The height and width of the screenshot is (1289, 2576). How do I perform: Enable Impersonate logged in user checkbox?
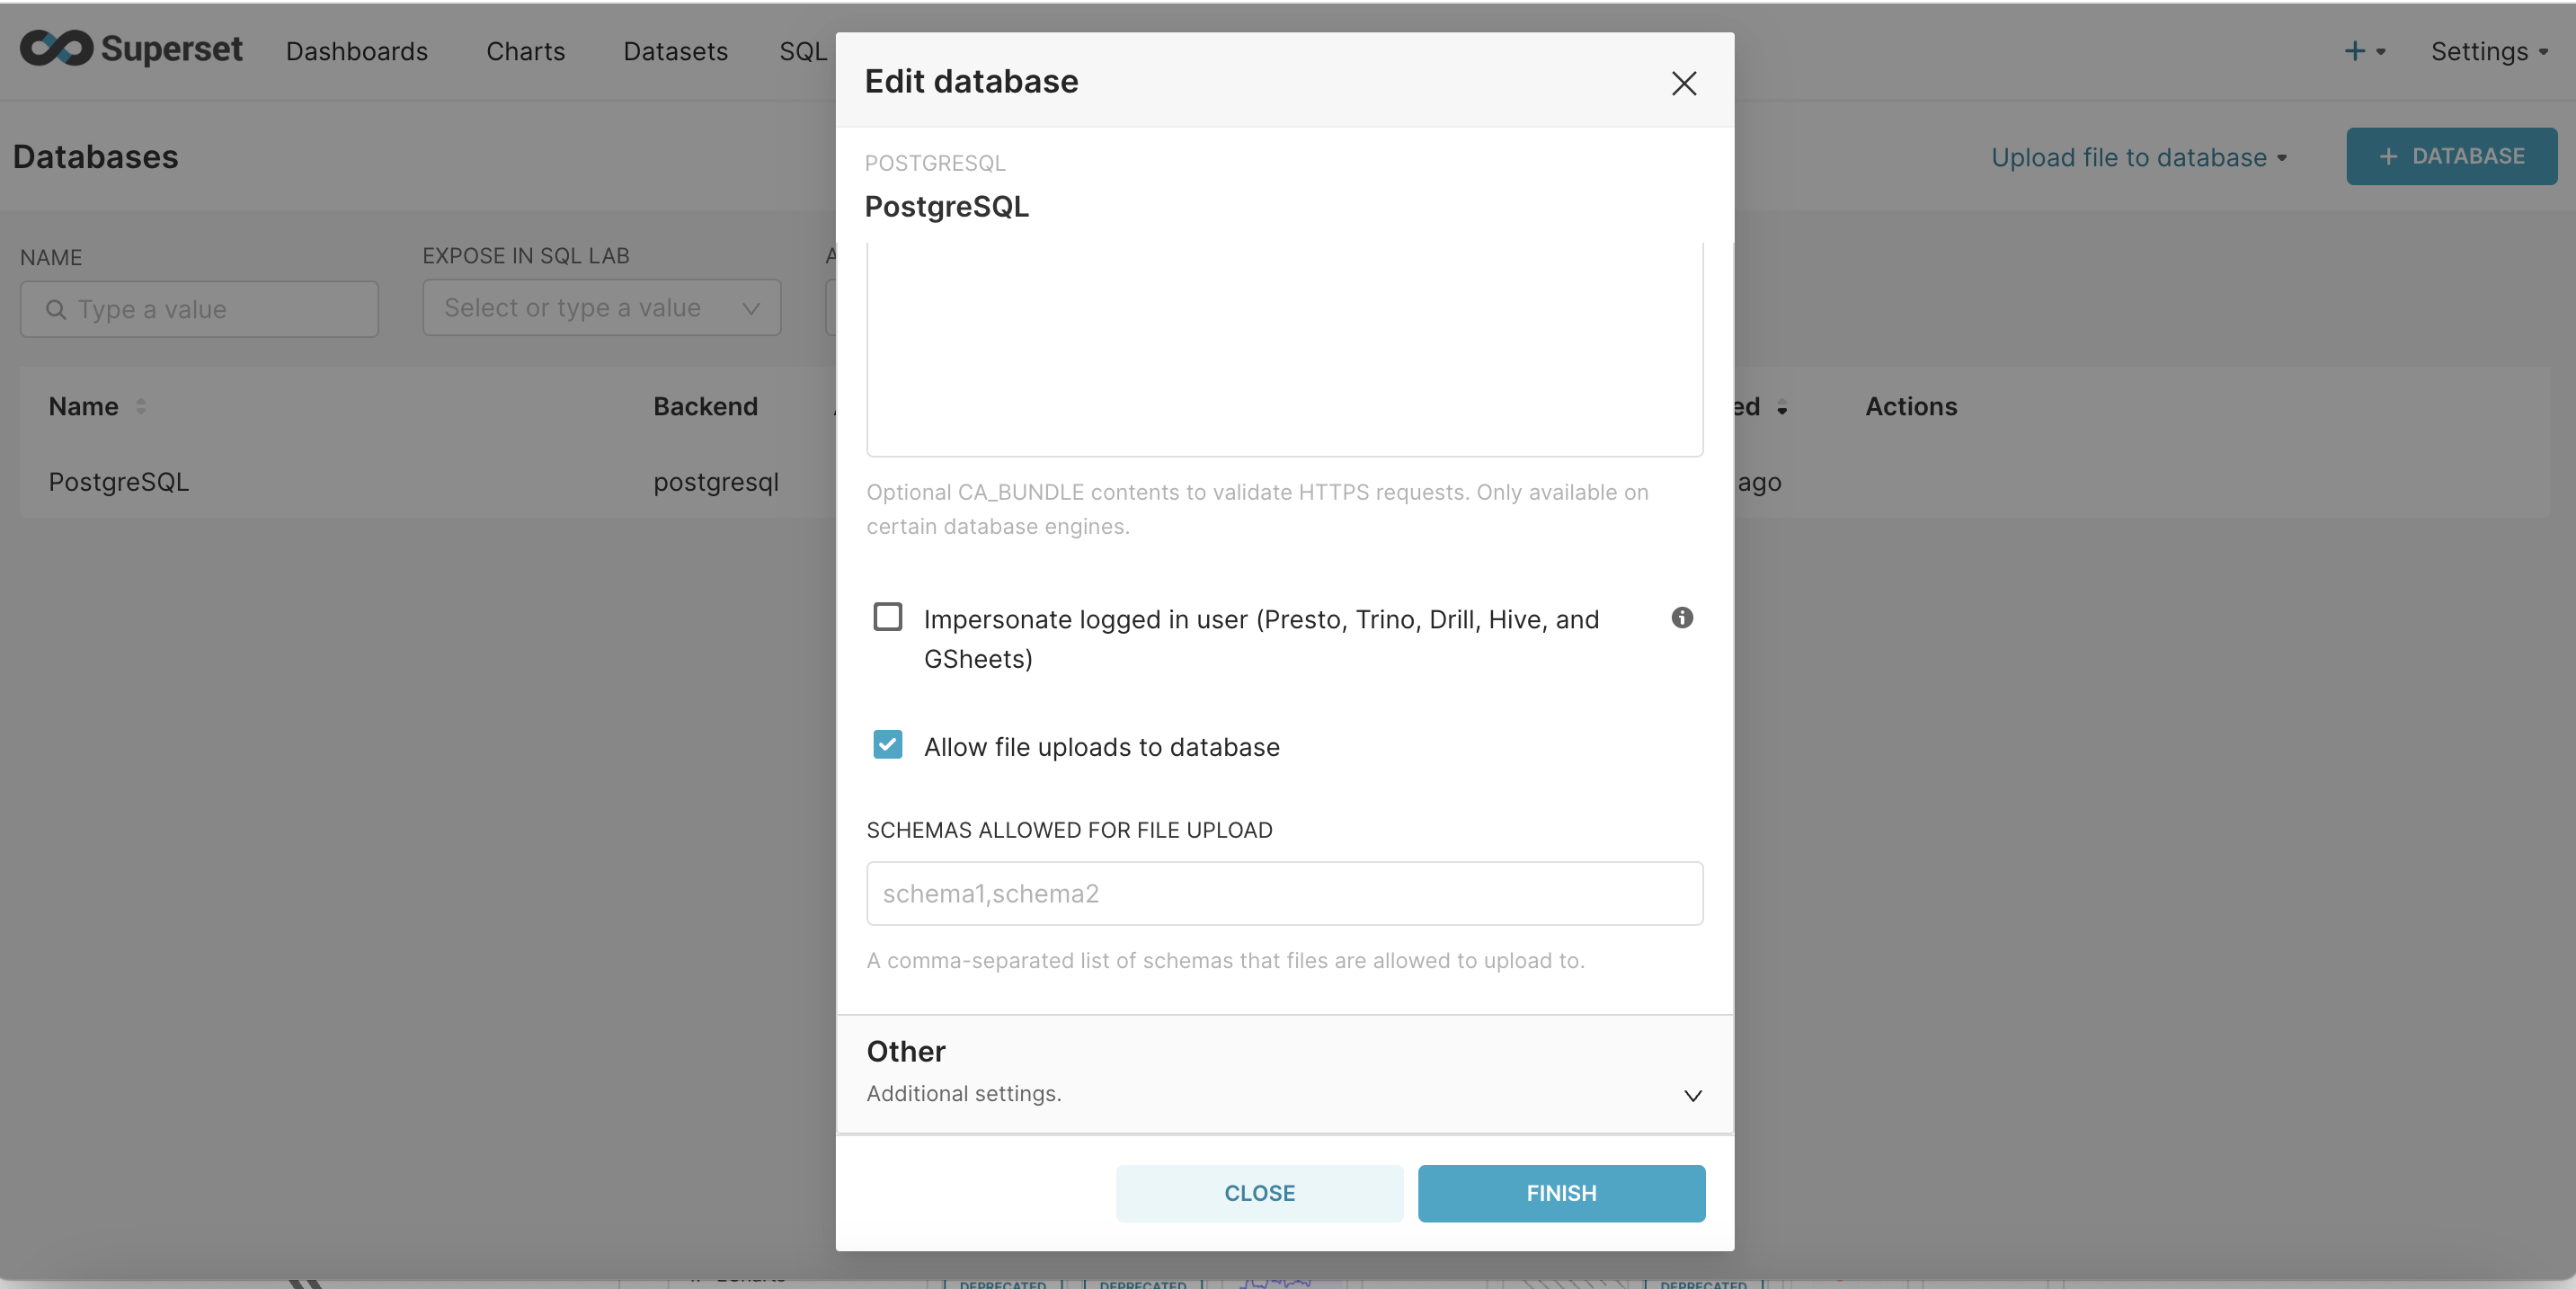pyautogui.click(x=887, y=617)
